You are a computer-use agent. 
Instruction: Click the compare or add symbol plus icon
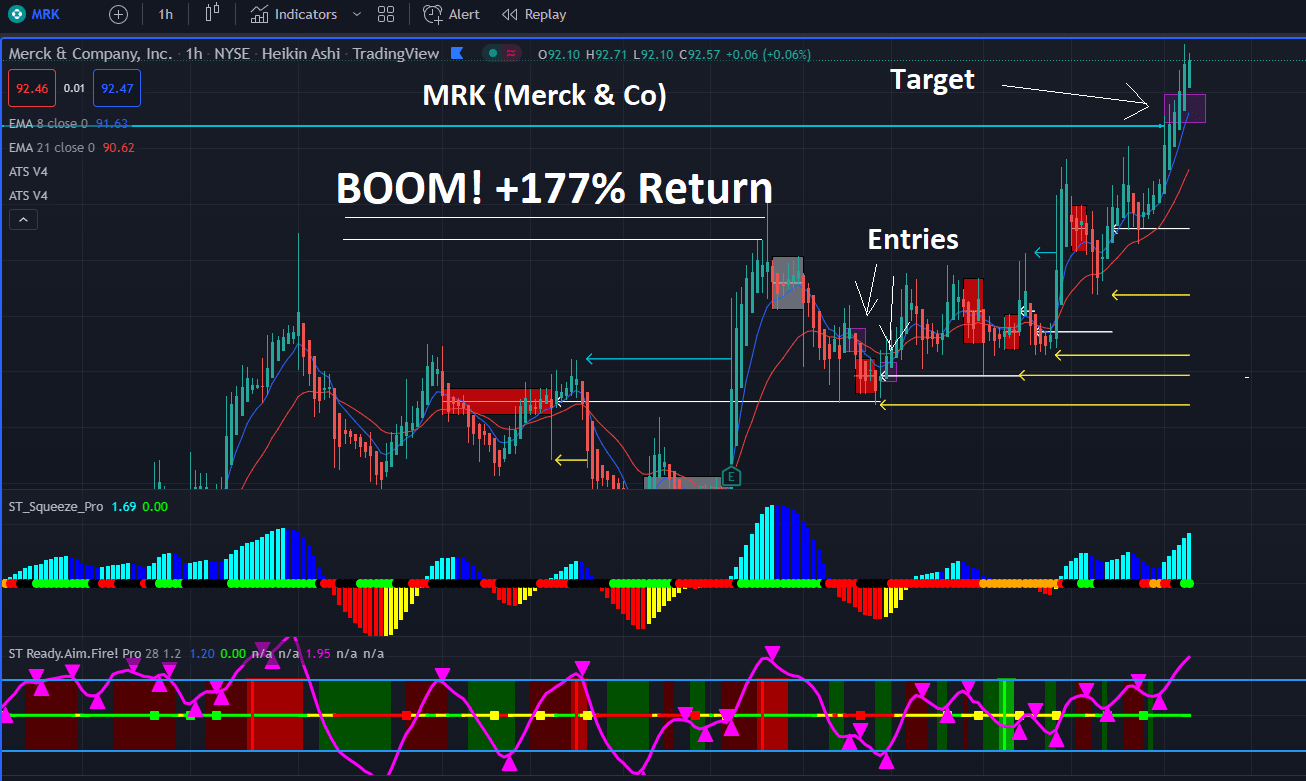(x=119, y=14)
